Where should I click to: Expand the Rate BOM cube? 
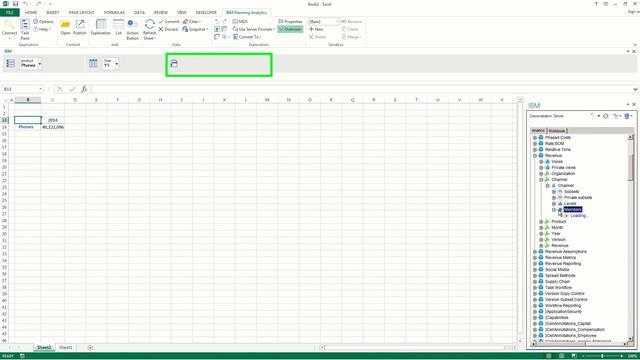[535, 144]
